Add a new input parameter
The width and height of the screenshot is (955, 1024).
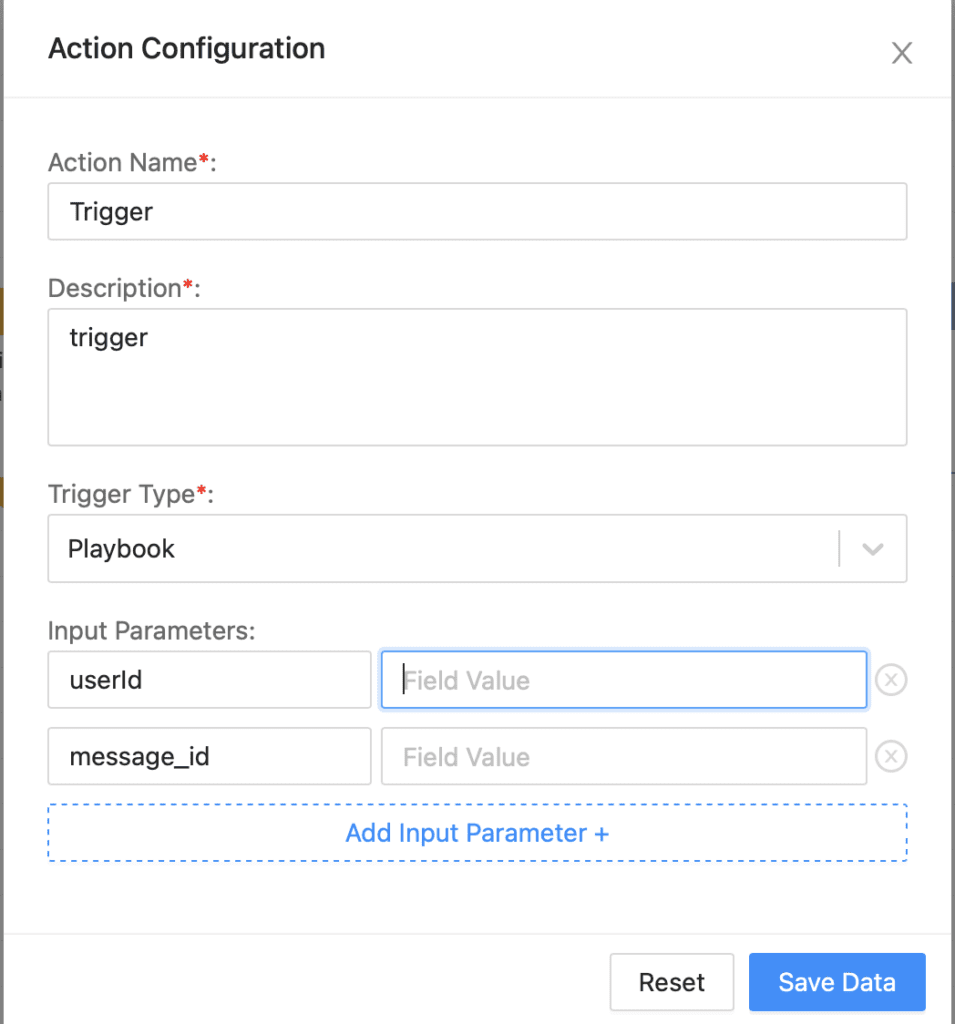point(477,833)
